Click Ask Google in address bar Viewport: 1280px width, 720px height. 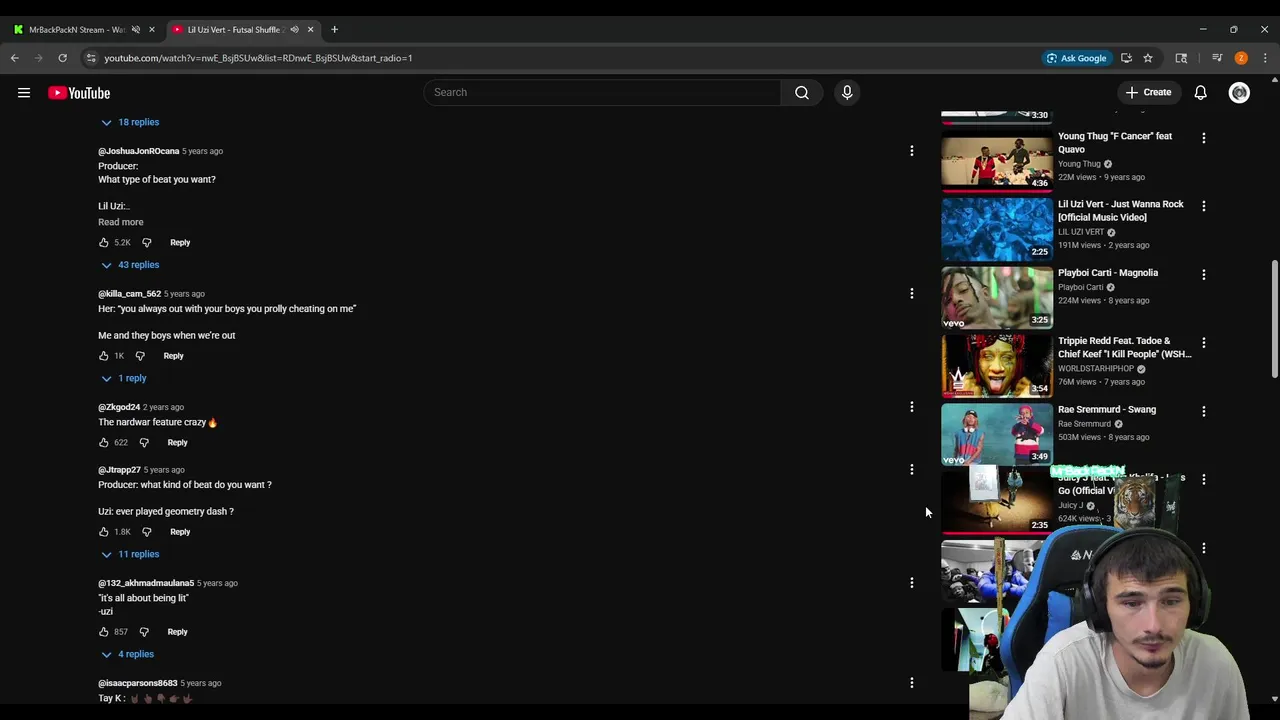point(1076,58)
